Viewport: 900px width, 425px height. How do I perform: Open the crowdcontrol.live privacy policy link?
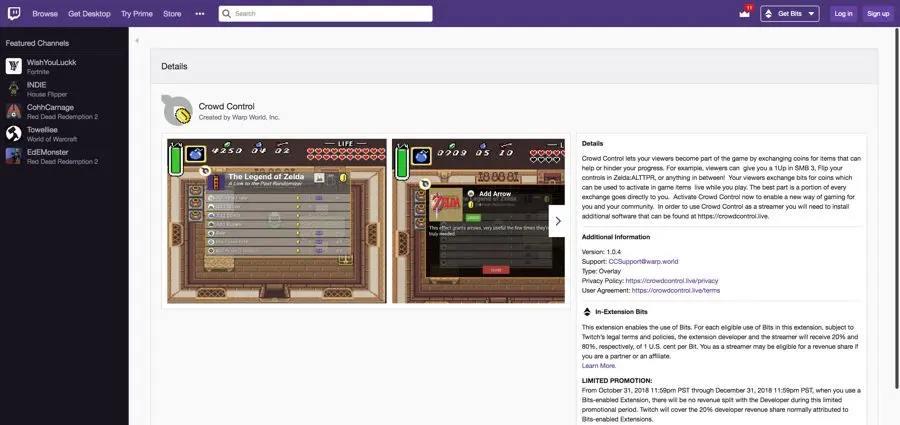675,281
